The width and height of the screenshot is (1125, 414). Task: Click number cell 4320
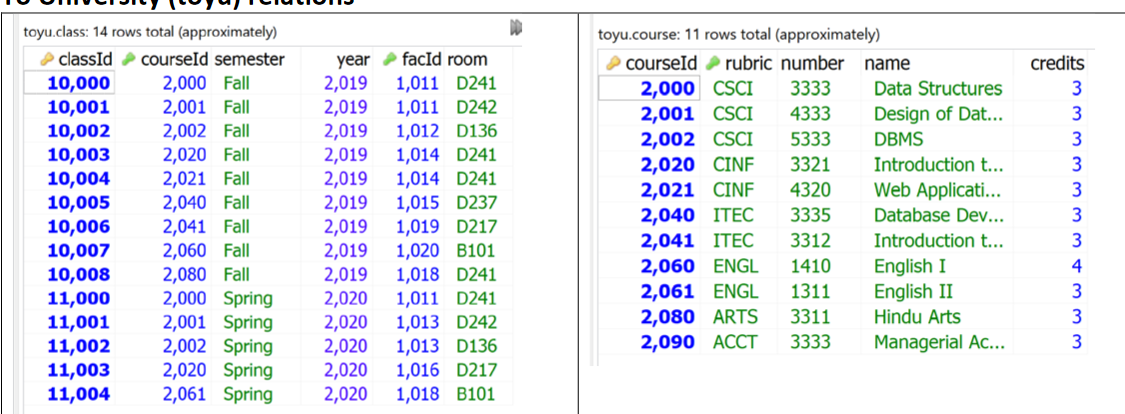[810, 190]
